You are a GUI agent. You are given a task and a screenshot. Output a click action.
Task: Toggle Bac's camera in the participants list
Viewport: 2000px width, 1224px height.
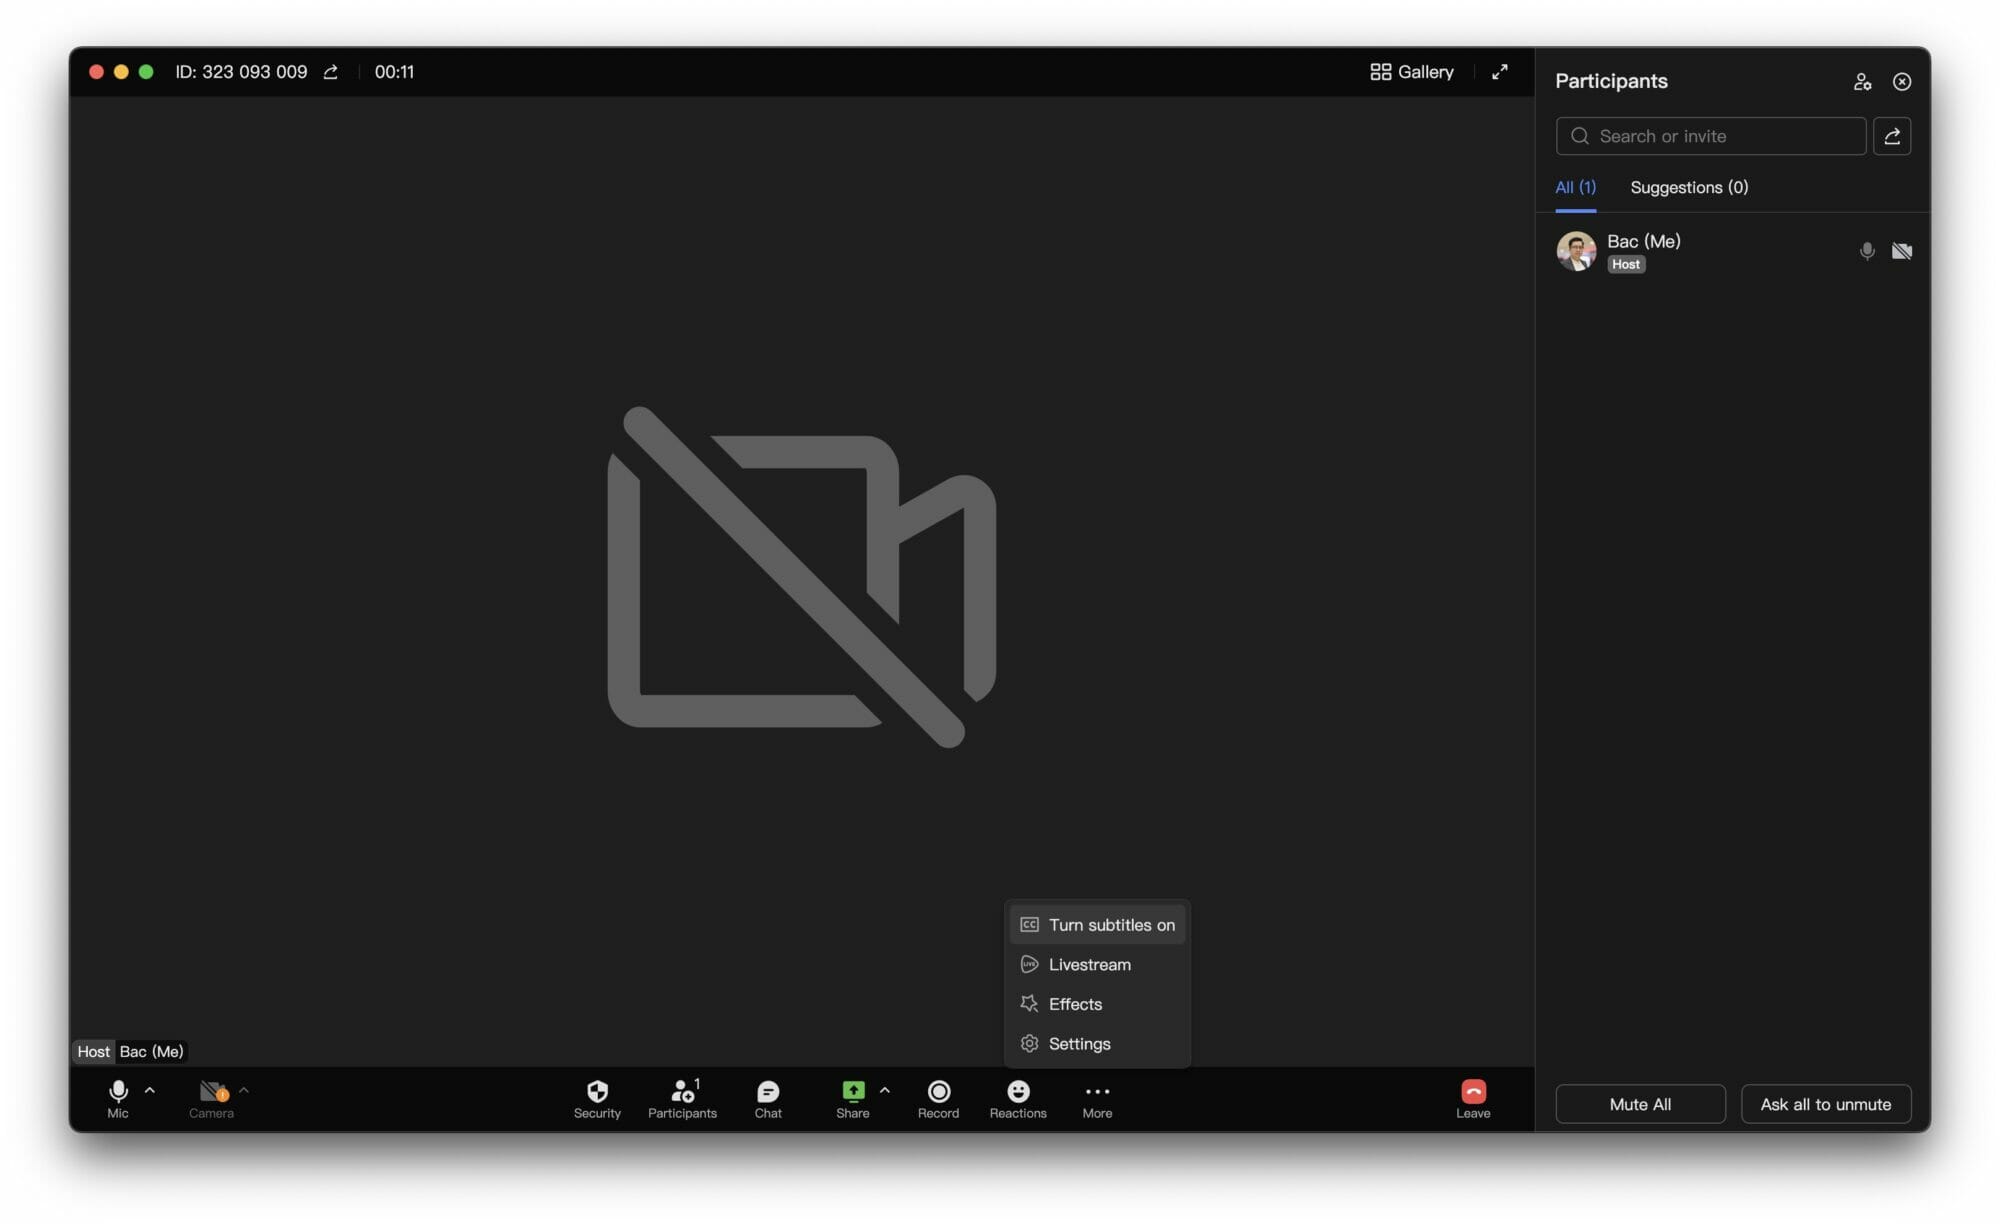click(1902, 251)
